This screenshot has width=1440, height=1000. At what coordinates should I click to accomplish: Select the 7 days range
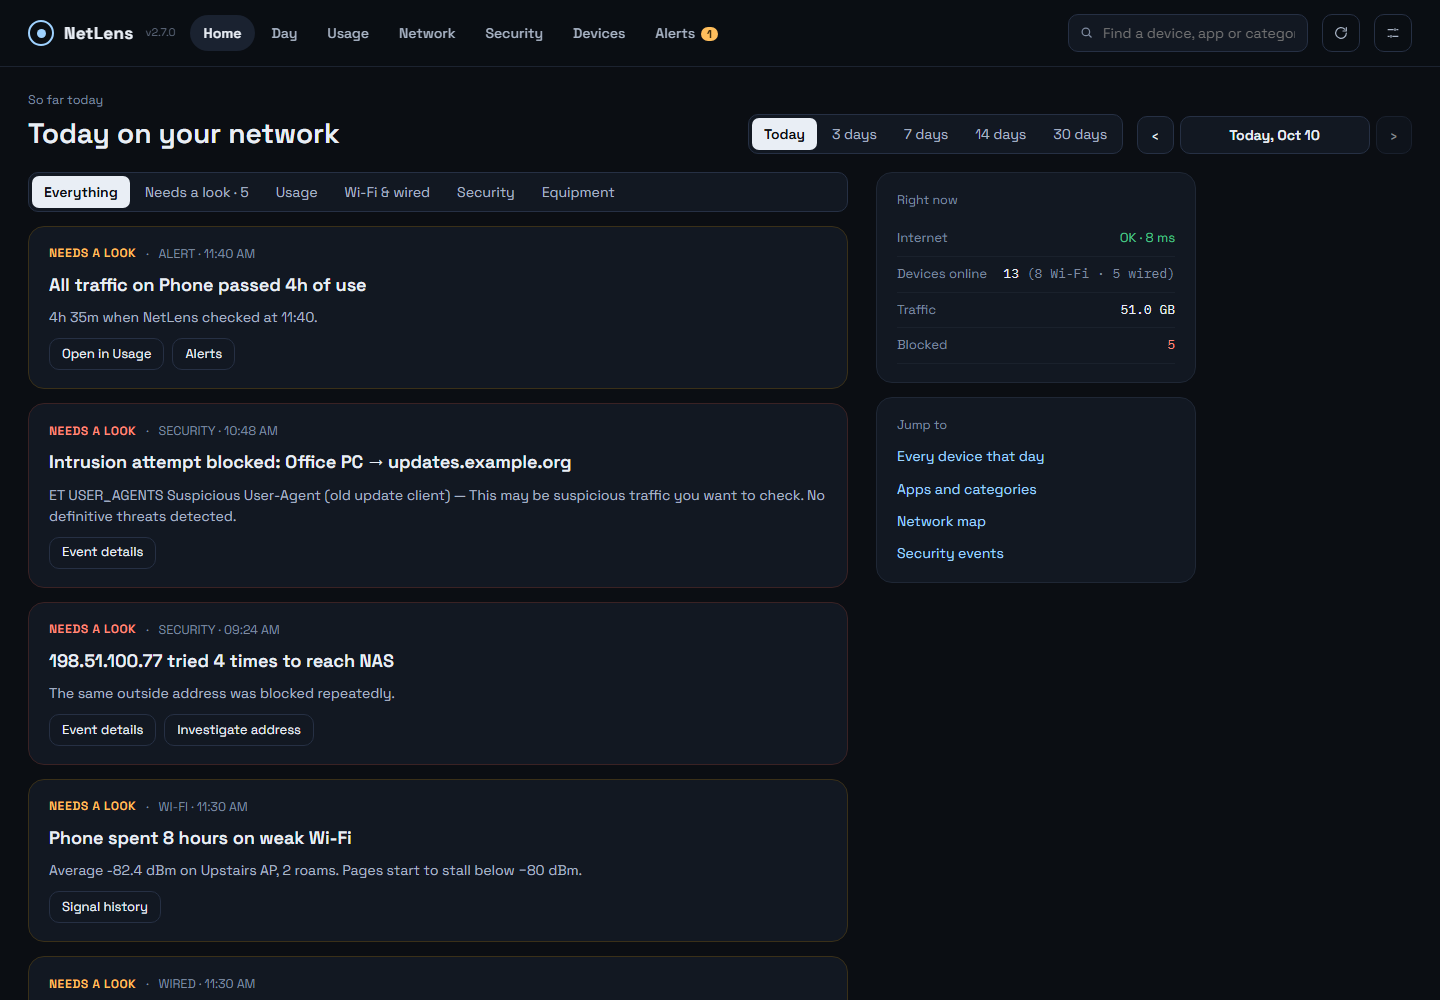[x=926, y=134]
